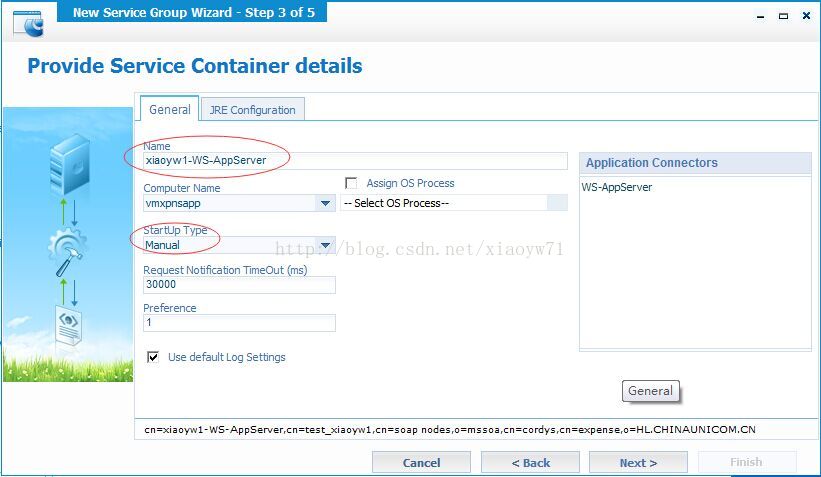
Task: Expand the StartUp Type dropdown arrow
Action: [x=325, y=245]
